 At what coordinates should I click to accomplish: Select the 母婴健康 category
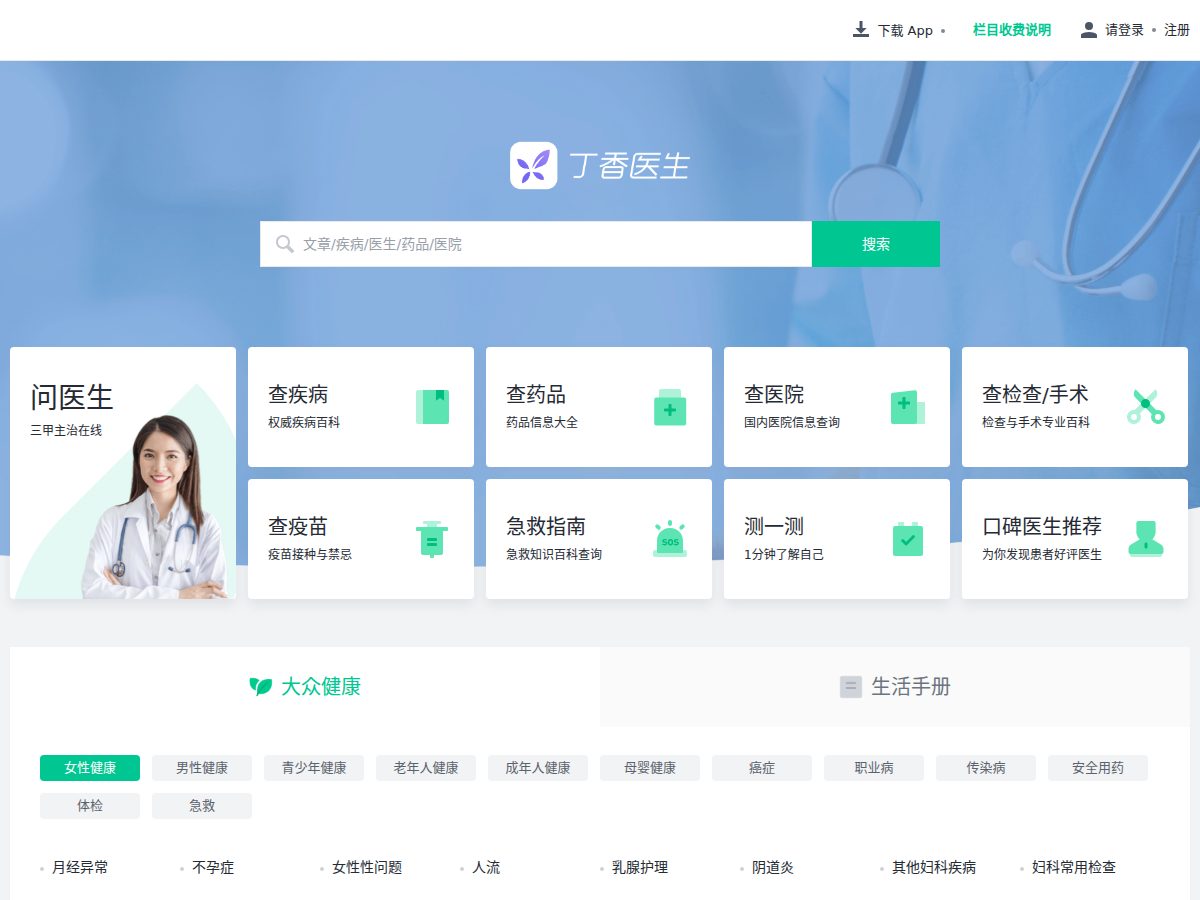point(650,768)
